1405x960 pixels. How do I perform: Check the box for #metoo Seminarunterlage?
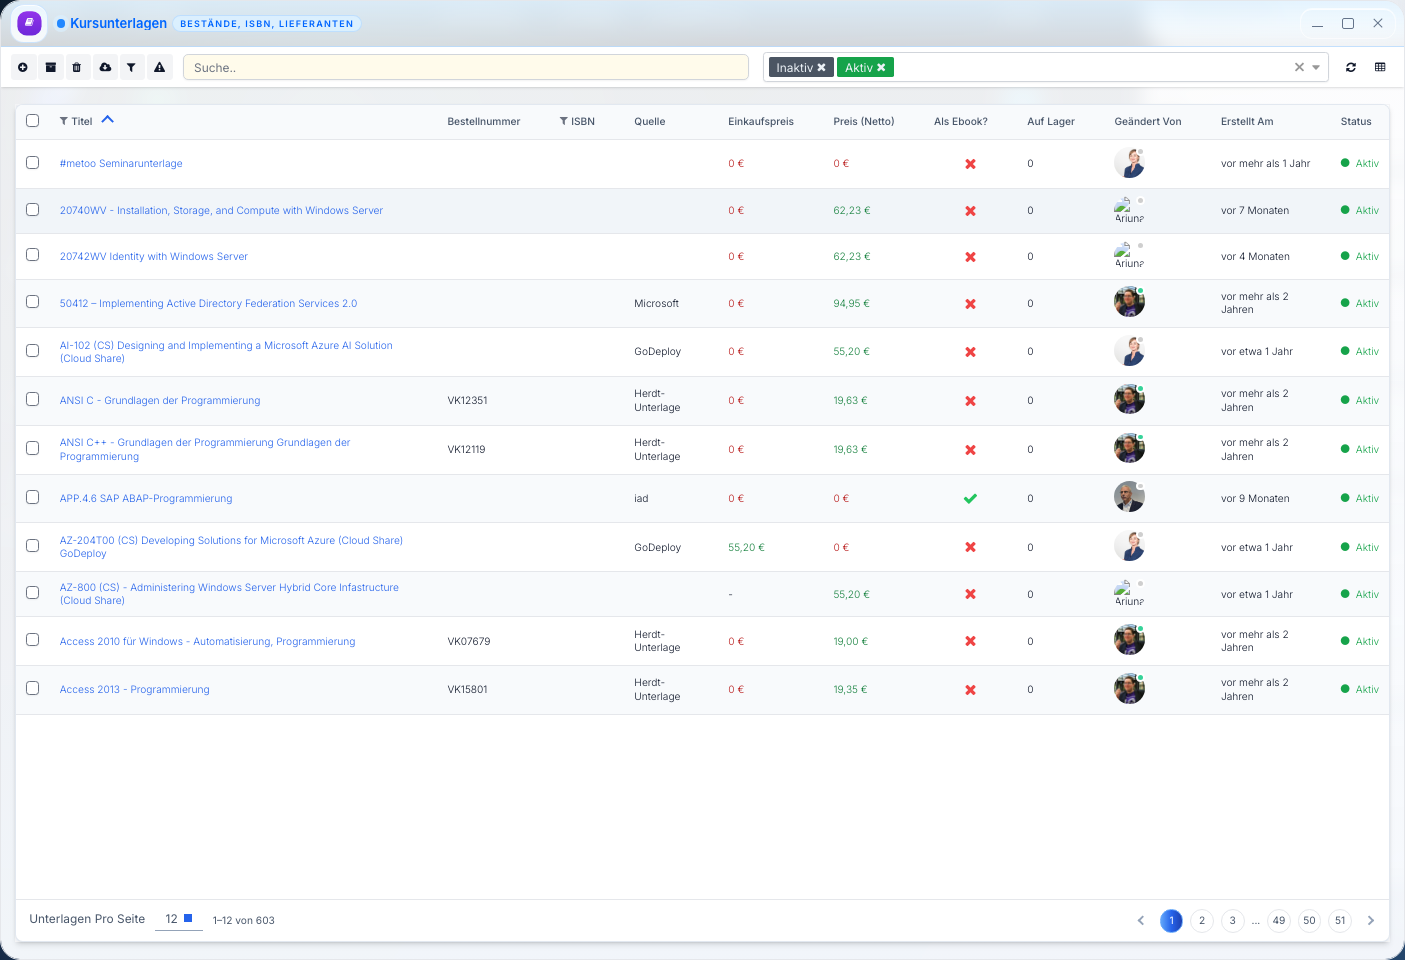(33, 163)
